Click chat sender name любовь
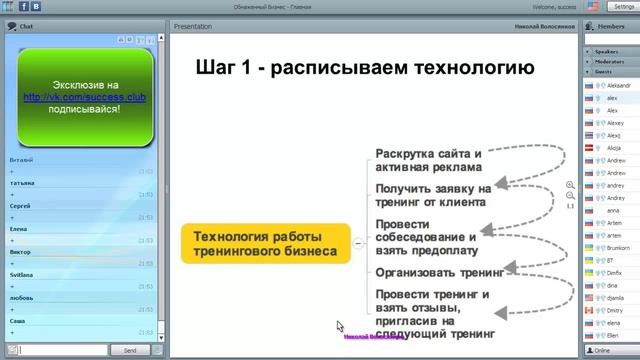This screenshot has height=360, width=640. tap(21, 298)
